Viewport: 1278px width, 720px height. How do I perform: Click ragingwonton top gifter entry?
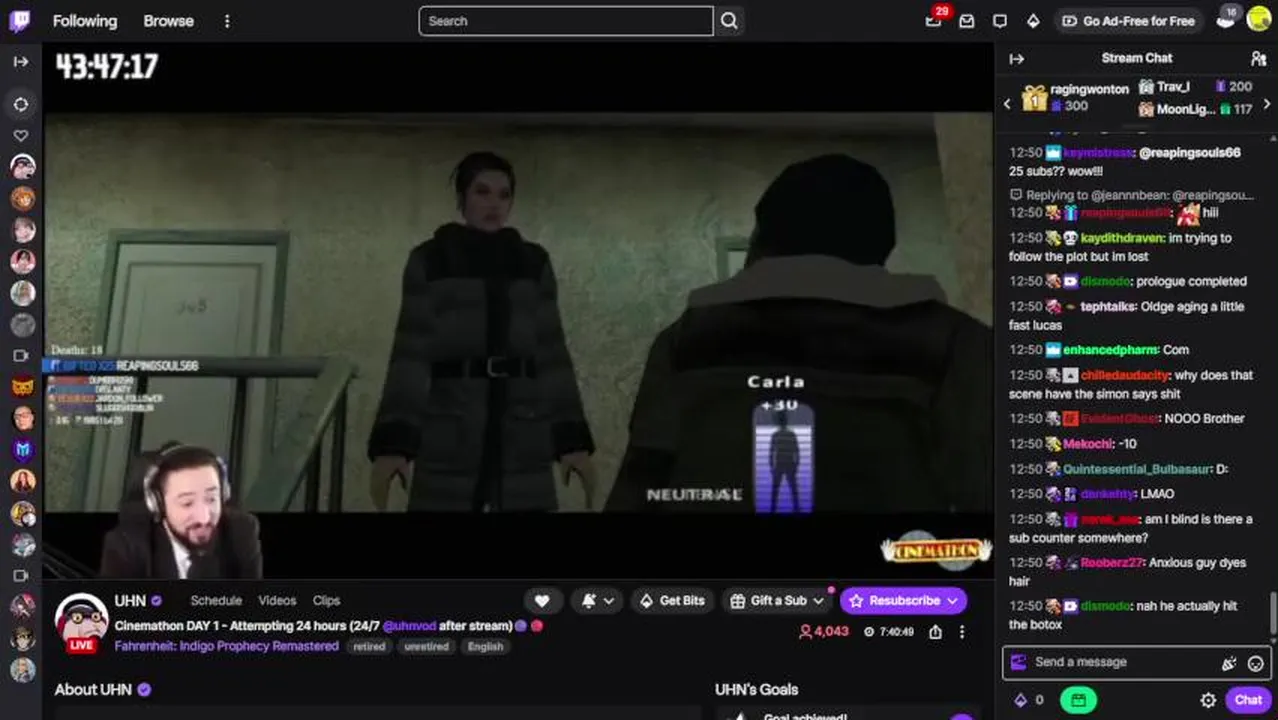click(x=1075, y=97)
